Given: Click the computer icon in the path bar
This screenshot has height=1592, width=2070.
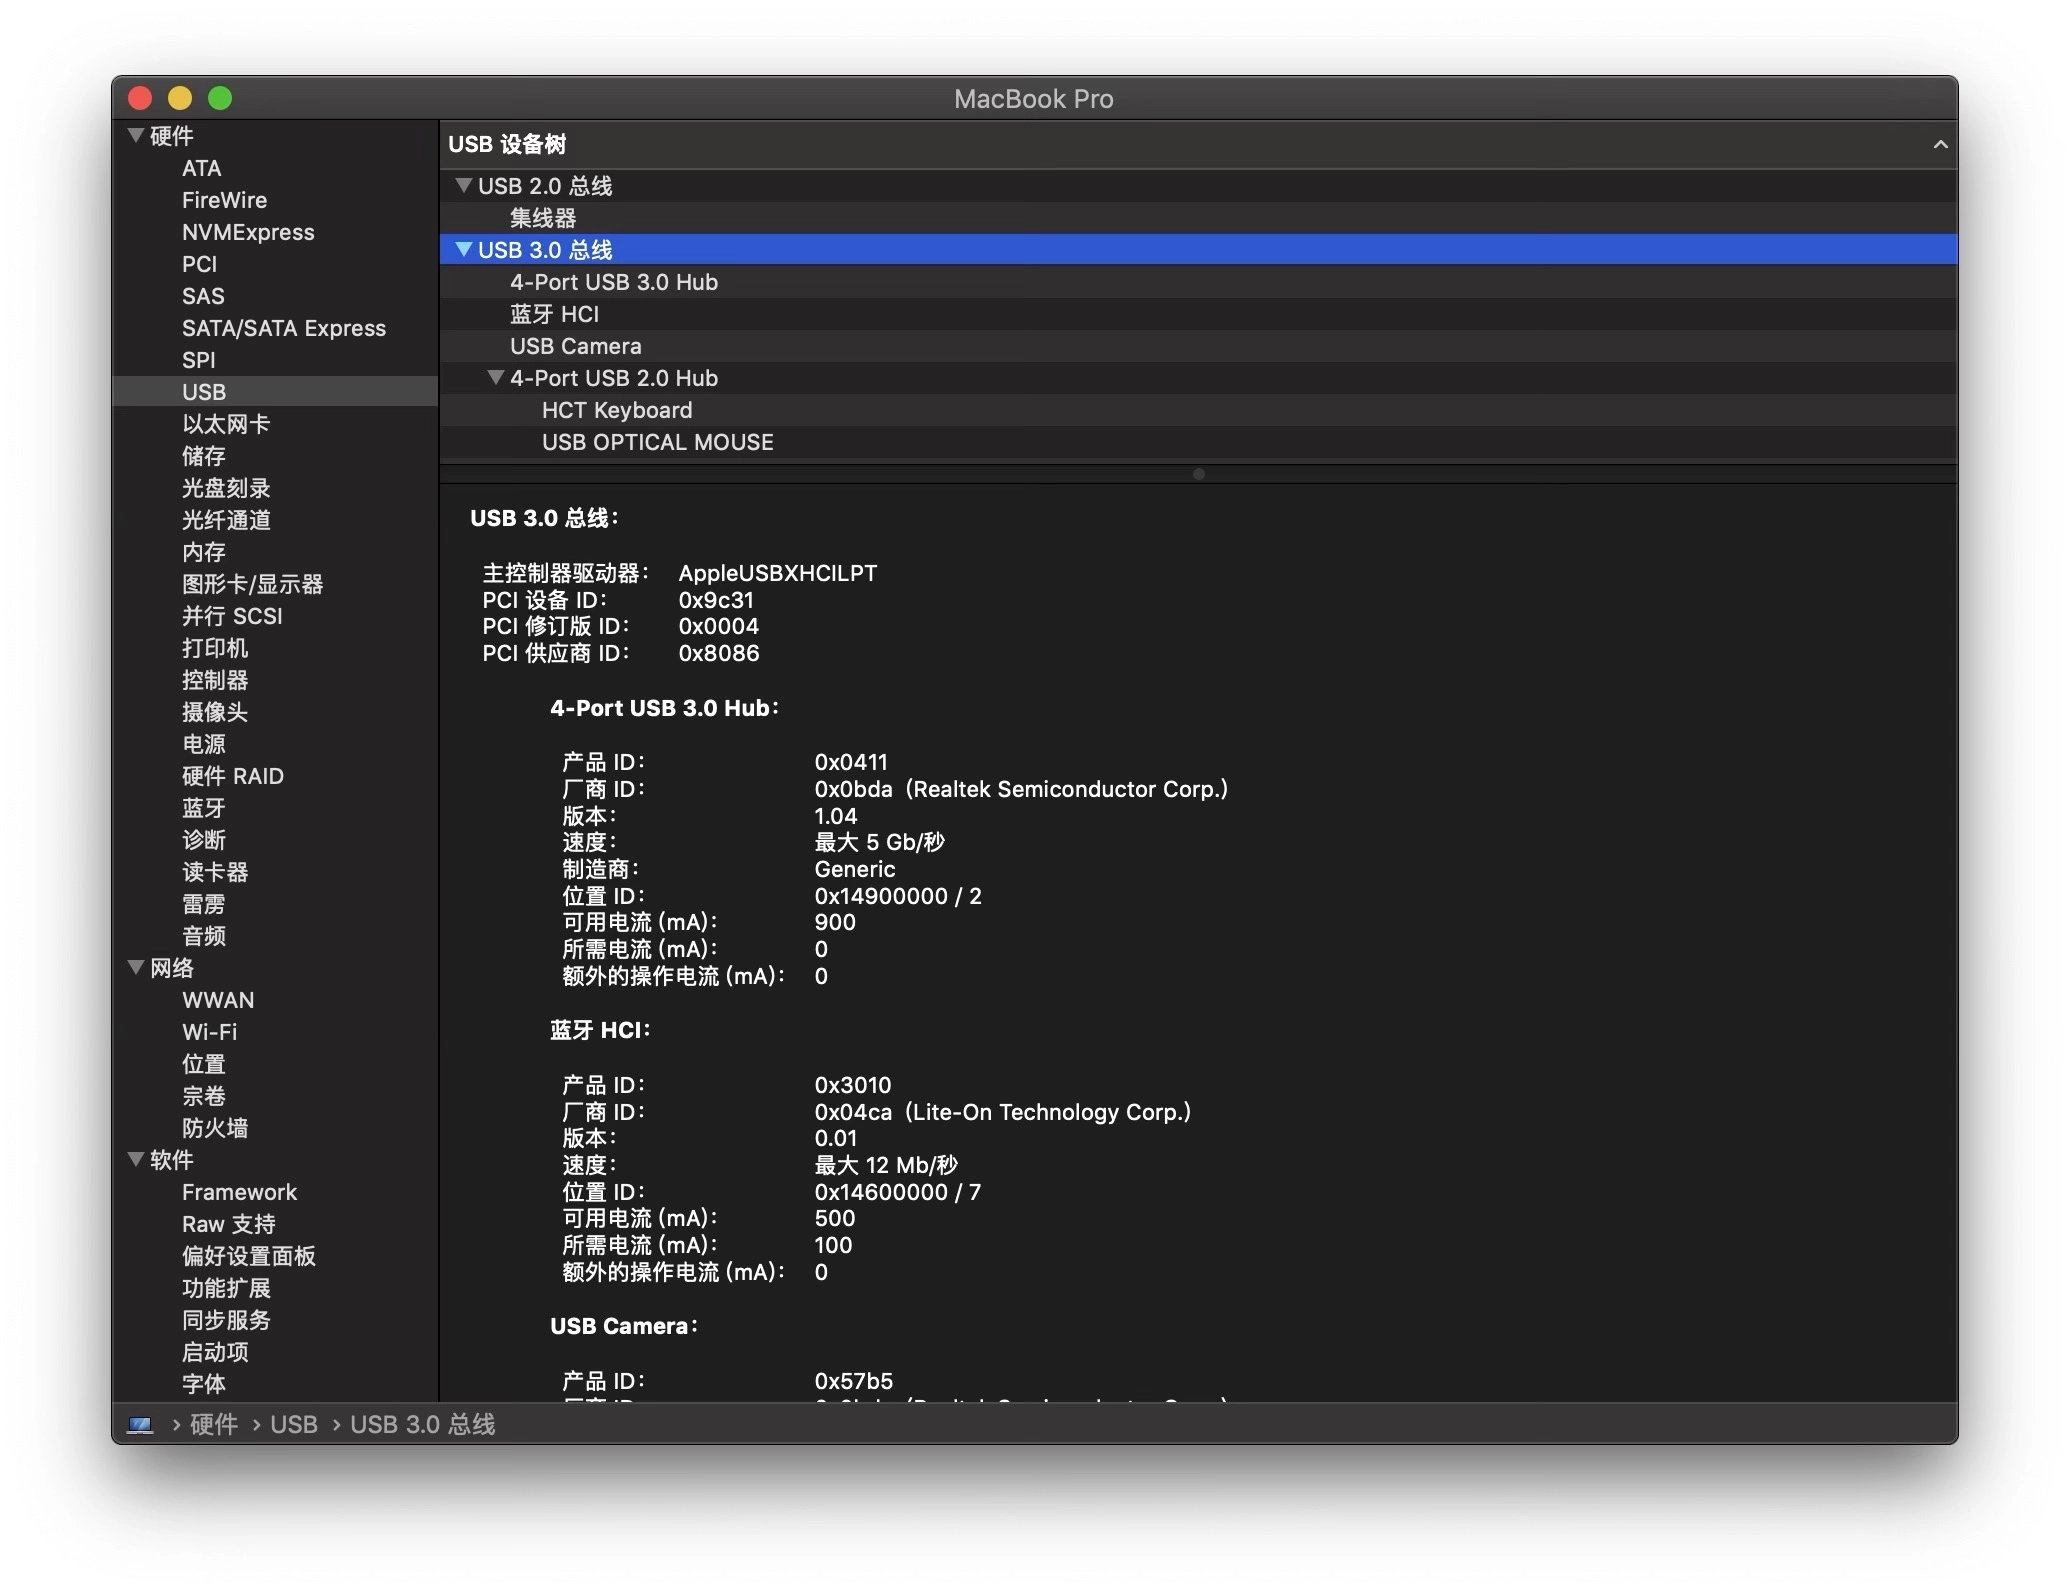Looking at the screenshot, I should [140, 1424].
